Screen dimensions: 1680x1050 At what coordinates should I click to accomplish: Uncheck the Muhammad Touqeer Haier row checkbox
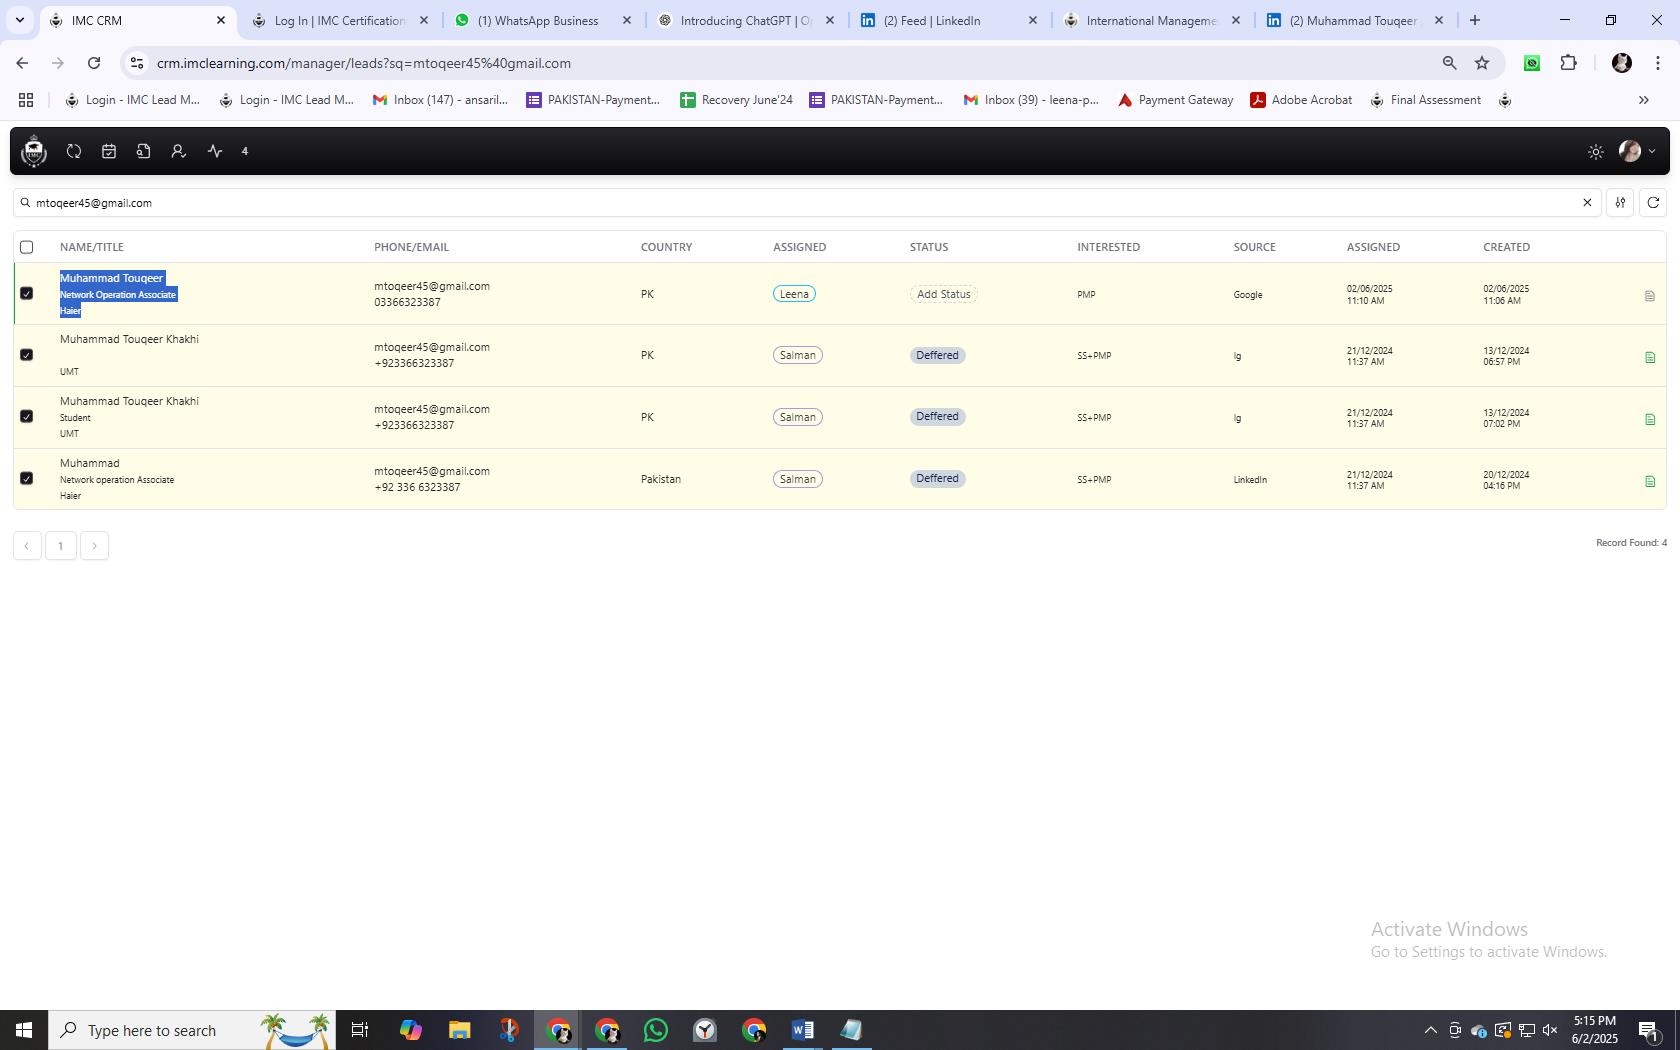point(27,294)
